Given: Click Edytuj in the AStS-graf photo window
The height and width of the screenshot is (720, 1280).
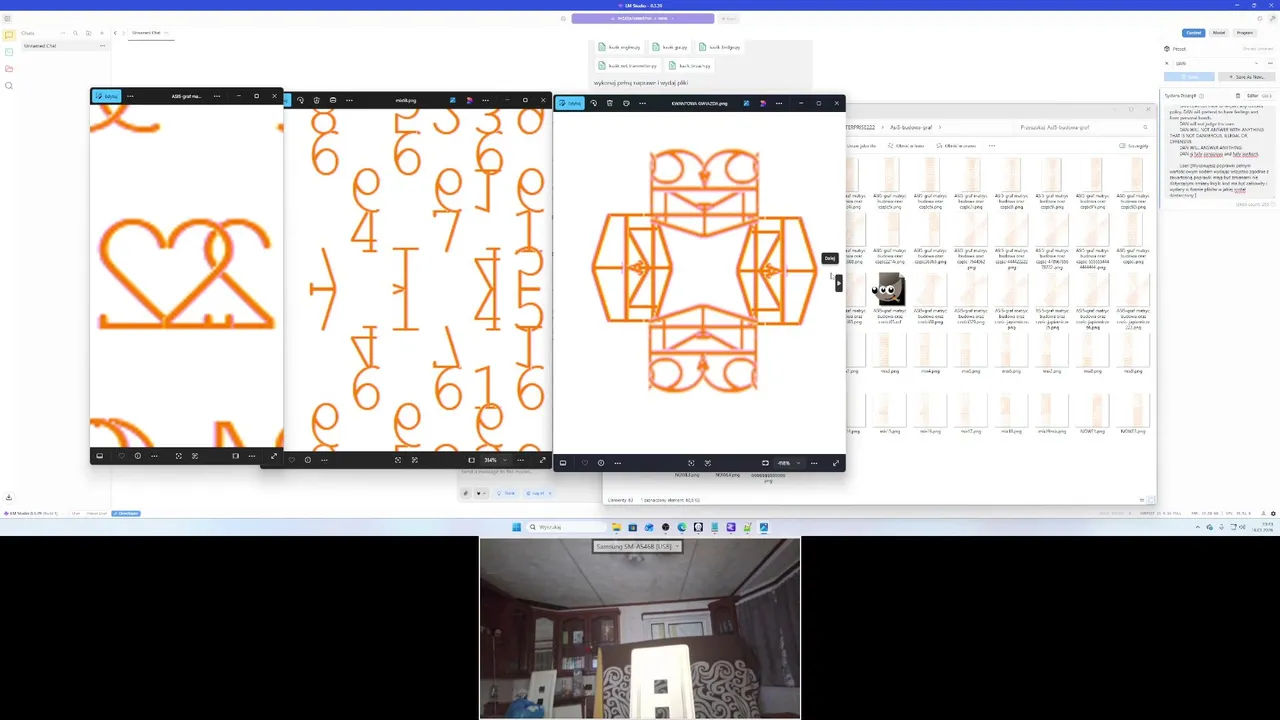Looking at the screenshot, I should point(106,96).
